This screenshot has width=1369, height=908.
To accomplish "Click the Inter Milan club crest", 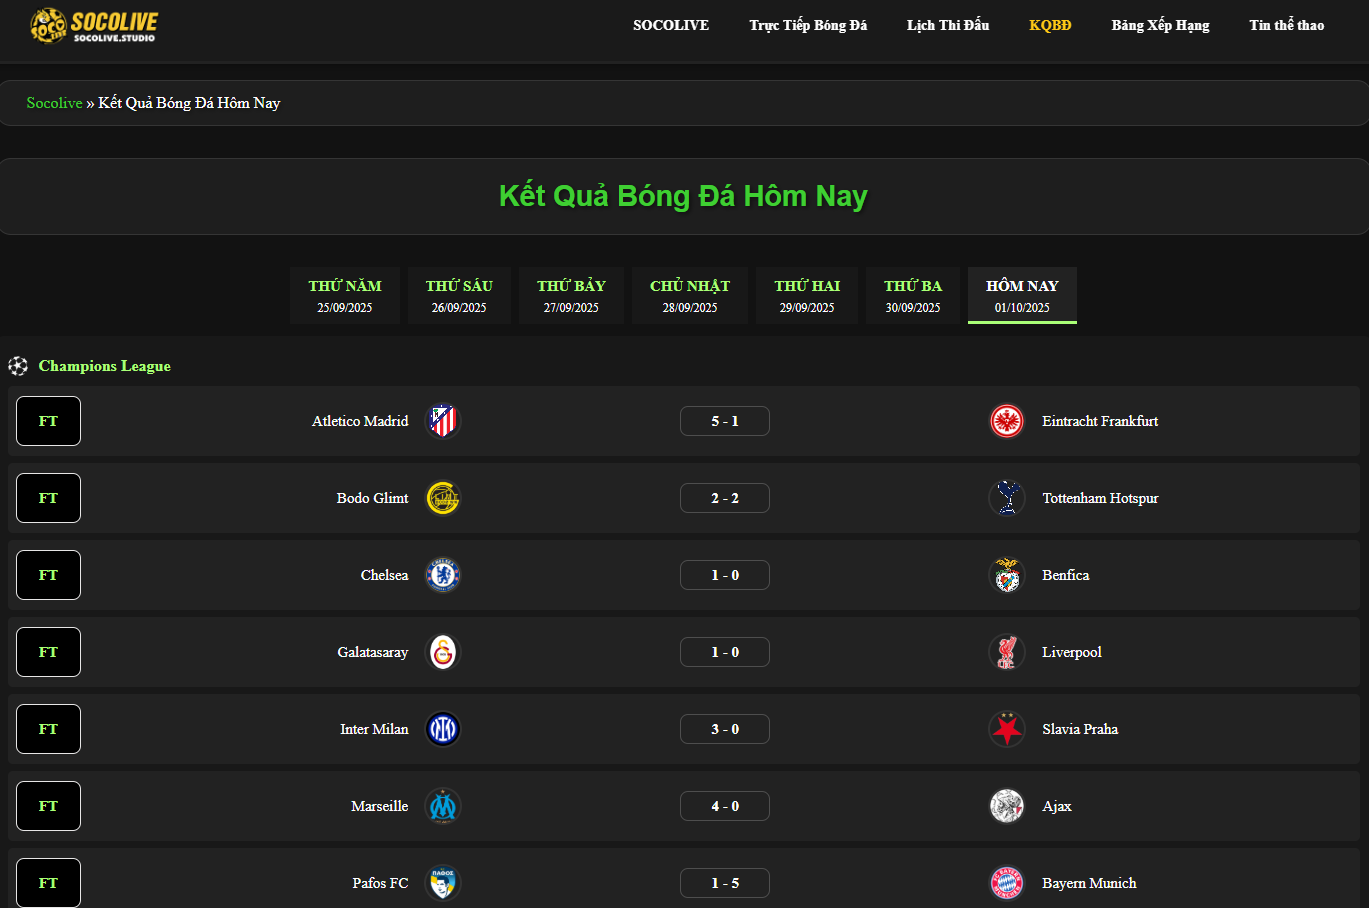I will pos(442,729).
